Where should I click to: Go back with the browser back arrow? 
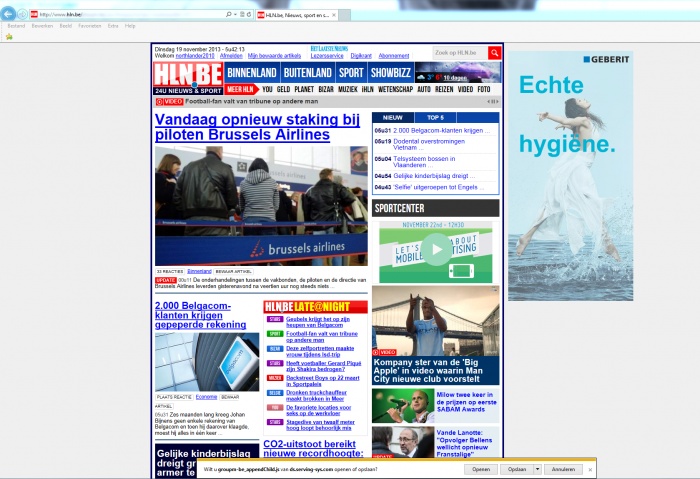tap(8, 14)
